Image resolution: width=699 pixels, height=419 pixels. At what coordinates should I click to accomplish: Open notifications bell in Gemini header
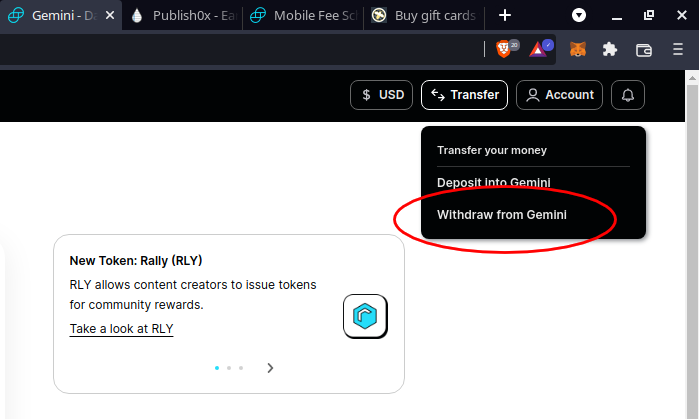click(628, 95)
